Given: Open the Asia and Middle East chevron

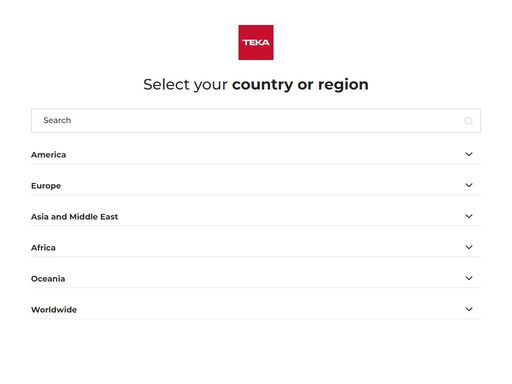Looking at the screenshot, I should (469, 216).
